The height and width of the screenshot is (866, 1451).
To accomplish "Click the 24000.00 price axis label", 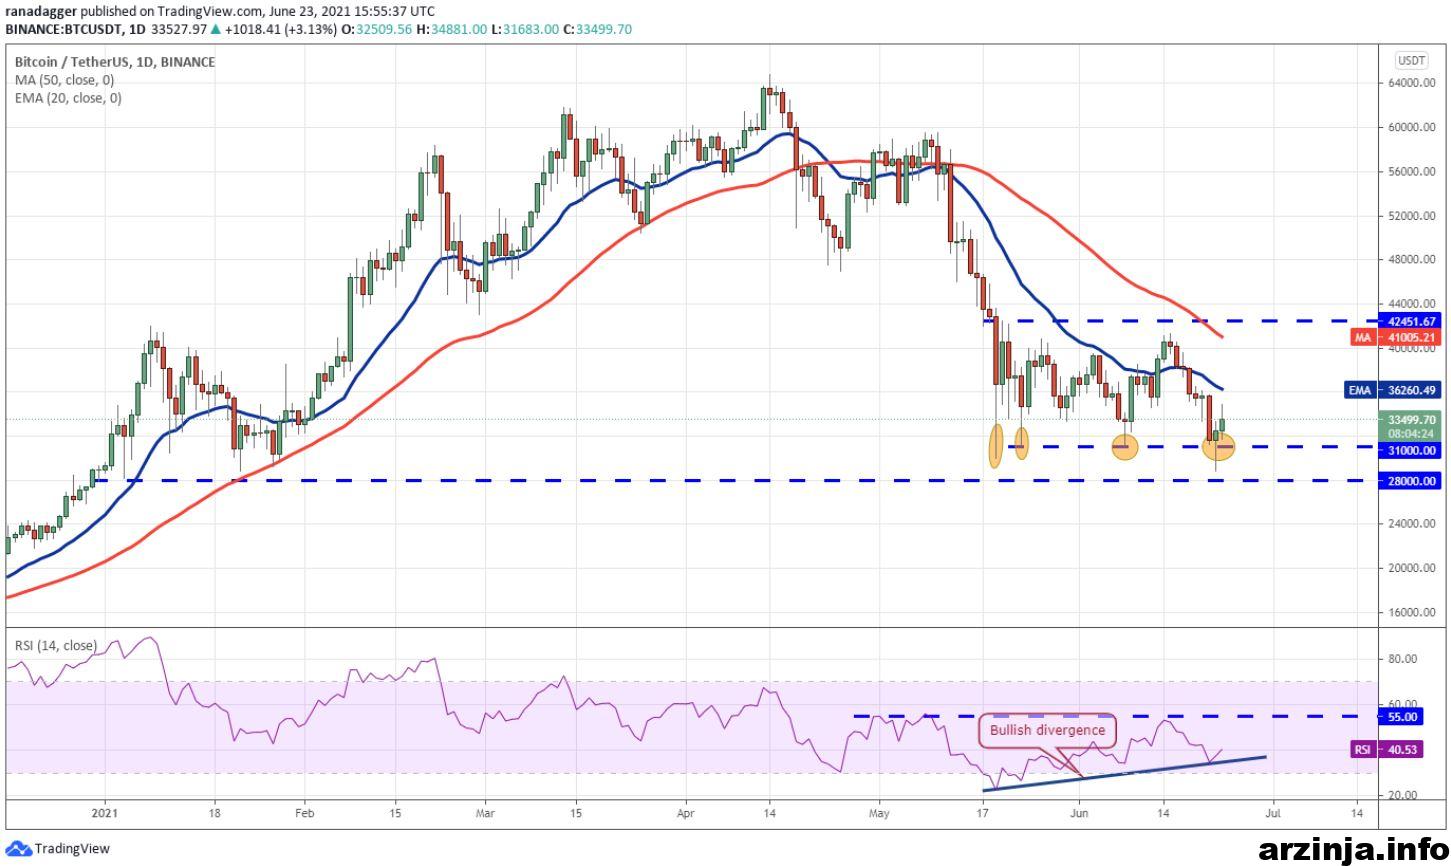I will (1412, 524).
